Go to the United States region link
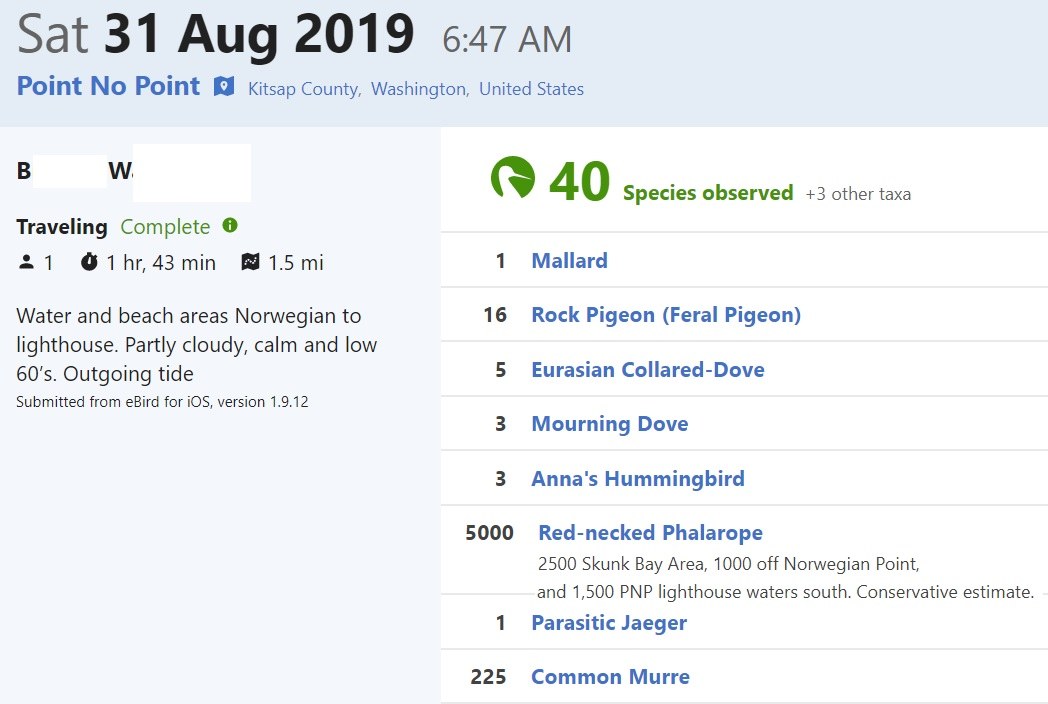This screenshot has height=704, width=1048. [531, 89]
